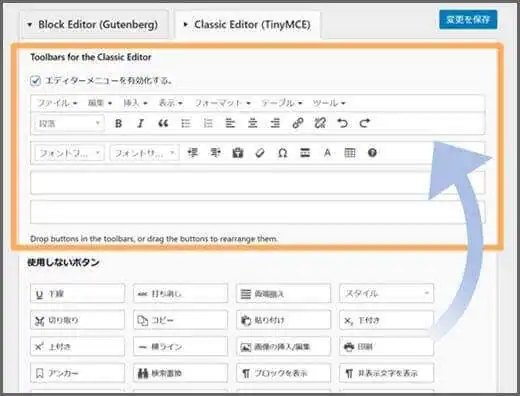Click the Redo arrow icon

coord(365,123)
